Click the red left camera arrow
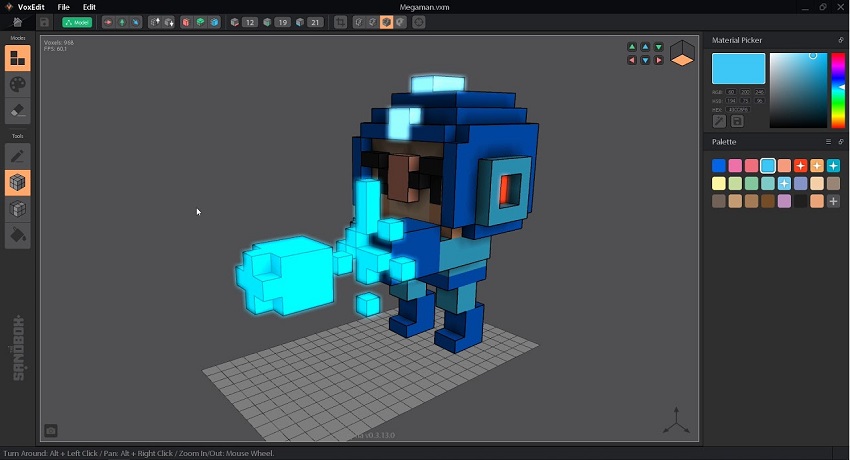 632,60
